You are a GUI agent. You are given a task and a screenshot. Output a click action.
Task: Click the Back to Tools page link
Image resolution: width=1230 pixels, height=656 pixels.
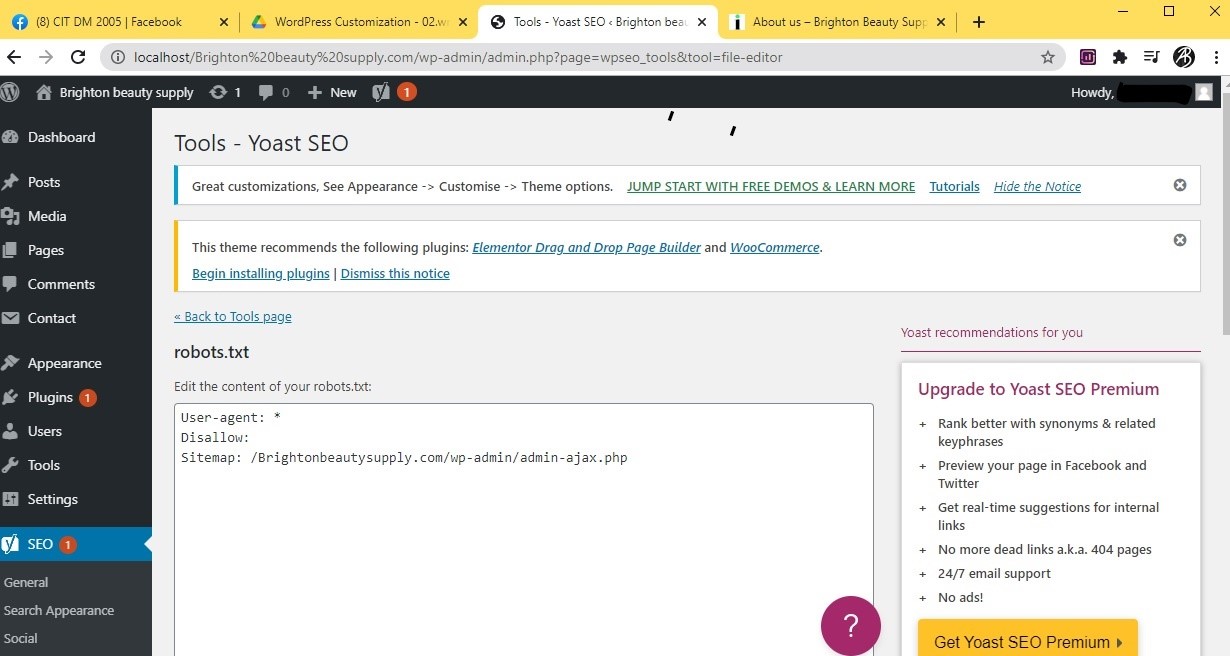tap(232, 316)
